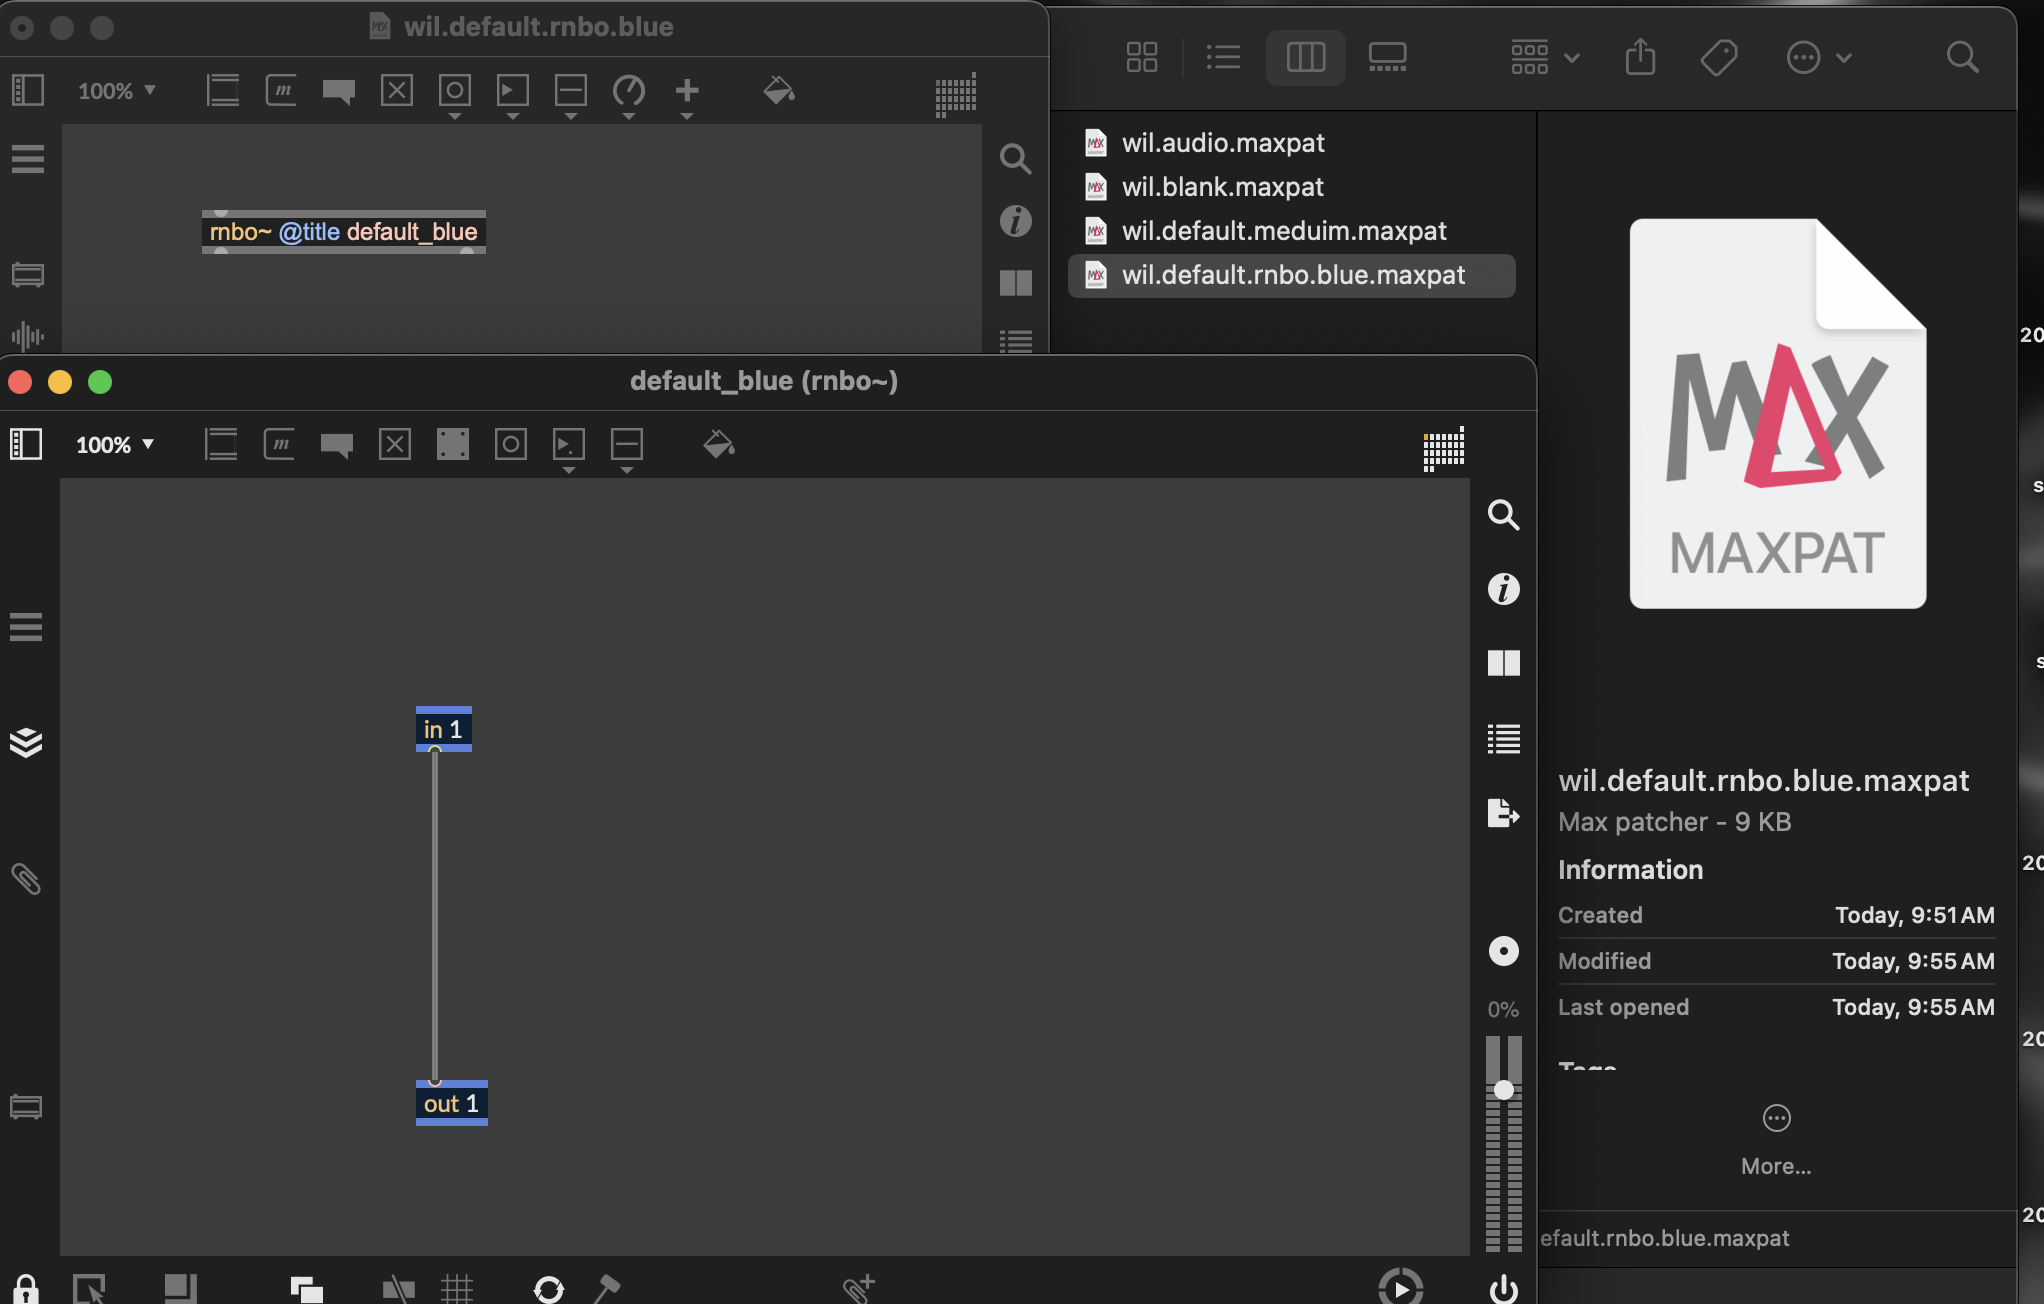Click More... in Finder preview pane
This screenshot has width=2044, height=1304.
tap(1776, 1140)
